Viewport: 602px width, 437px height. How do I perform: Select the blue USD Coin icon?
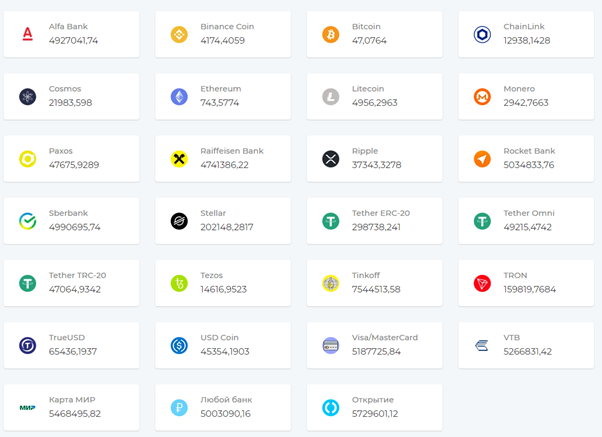179,345
